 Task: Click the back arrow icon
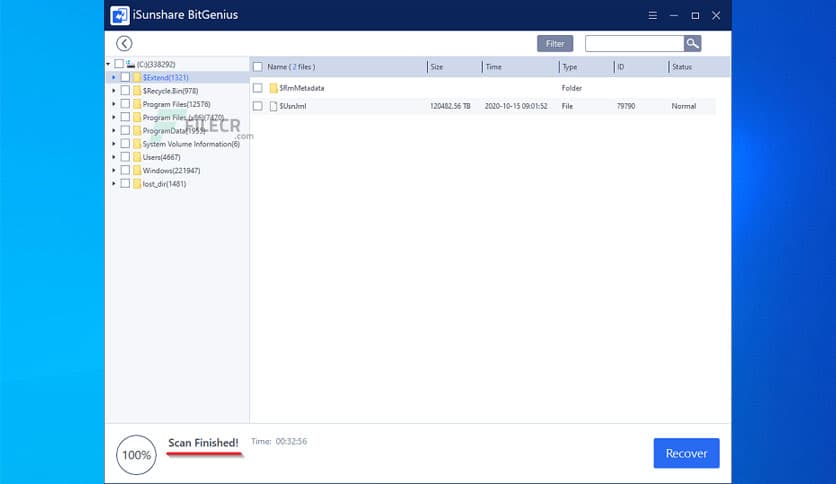(x=124, y=43)
